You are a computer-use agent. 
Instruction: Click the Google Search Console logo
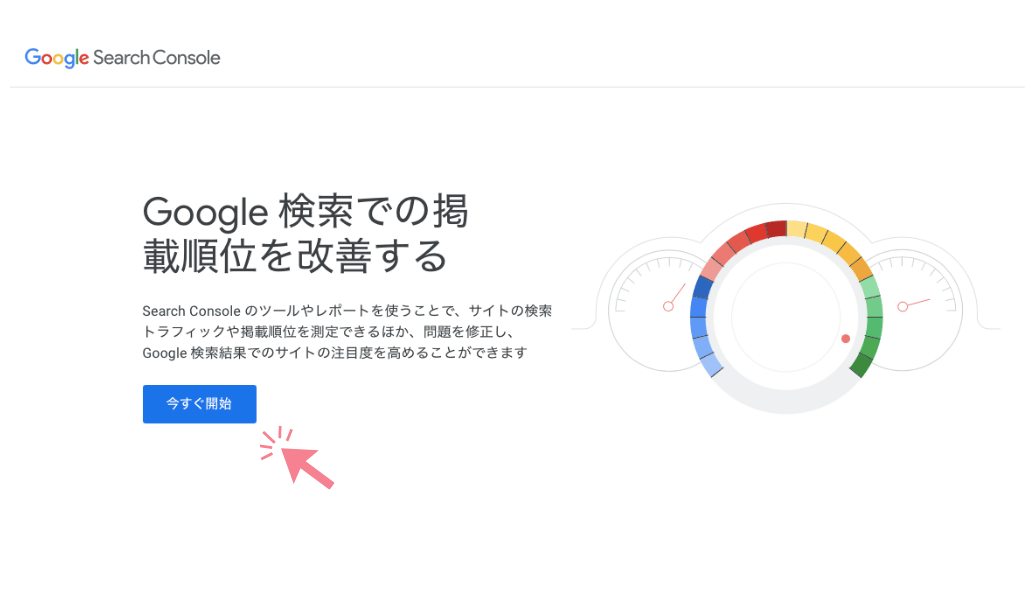122,57
